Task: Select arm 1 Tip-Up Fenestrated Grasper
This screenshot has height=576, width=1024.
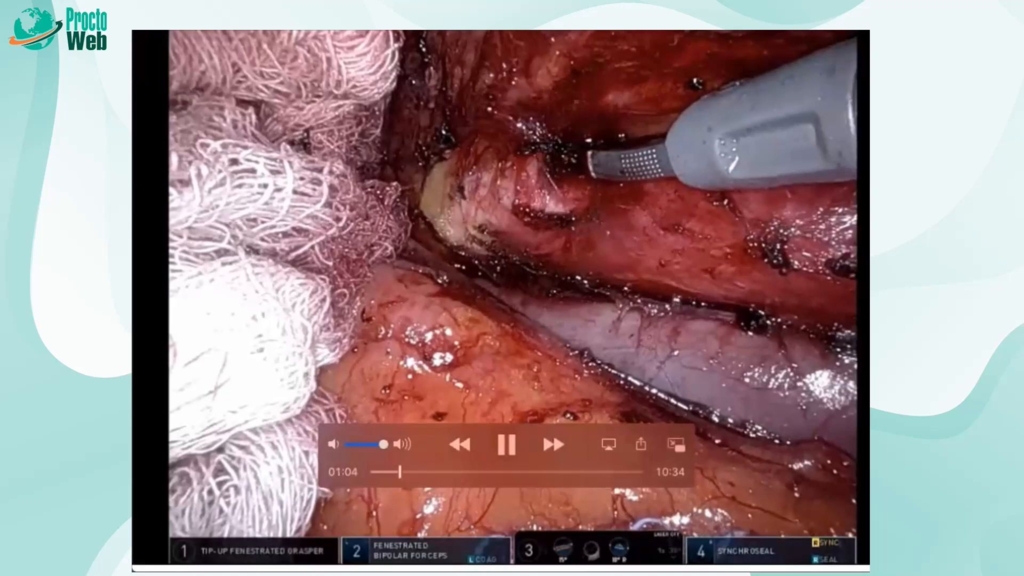Action: click(x=255, y=550)
